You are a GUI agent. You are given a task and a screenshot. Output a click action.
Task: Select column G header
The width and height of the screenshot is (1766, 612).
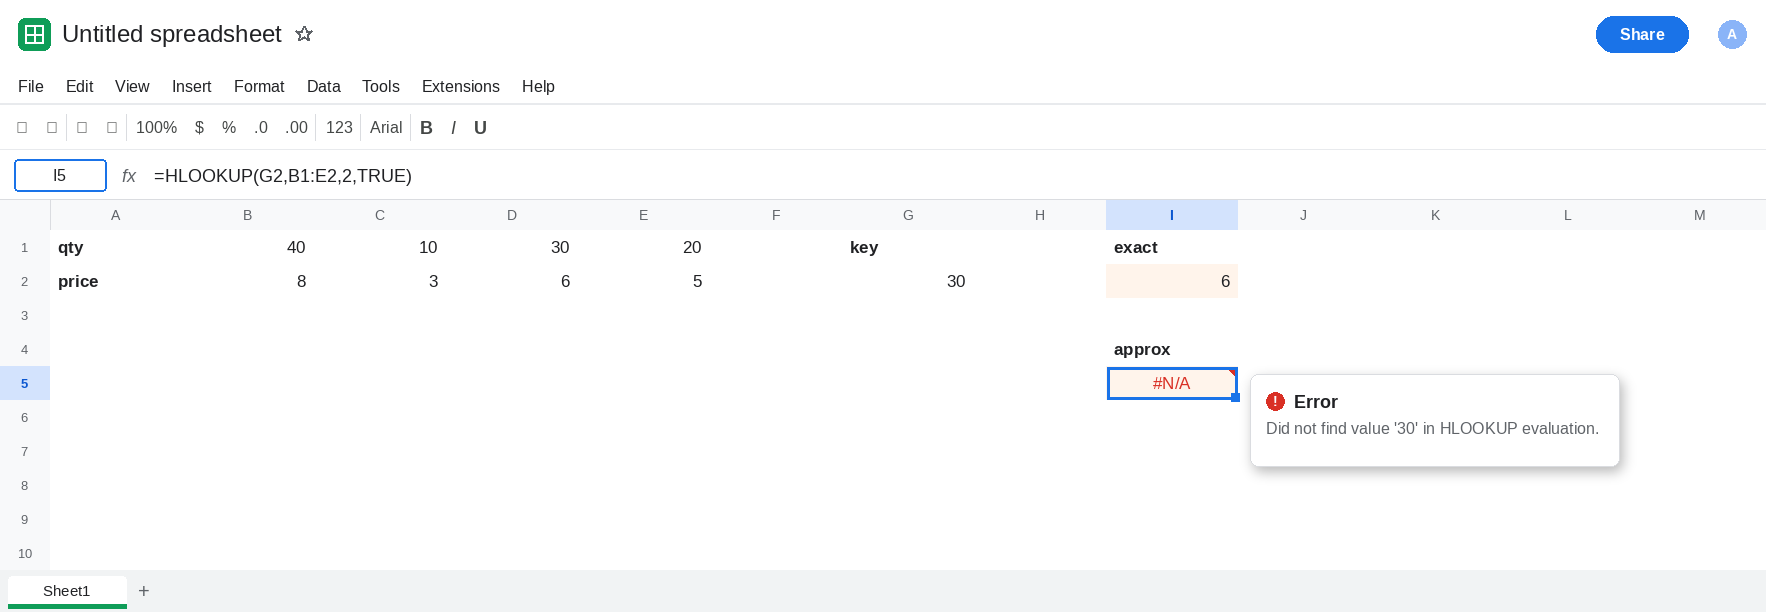908,215
